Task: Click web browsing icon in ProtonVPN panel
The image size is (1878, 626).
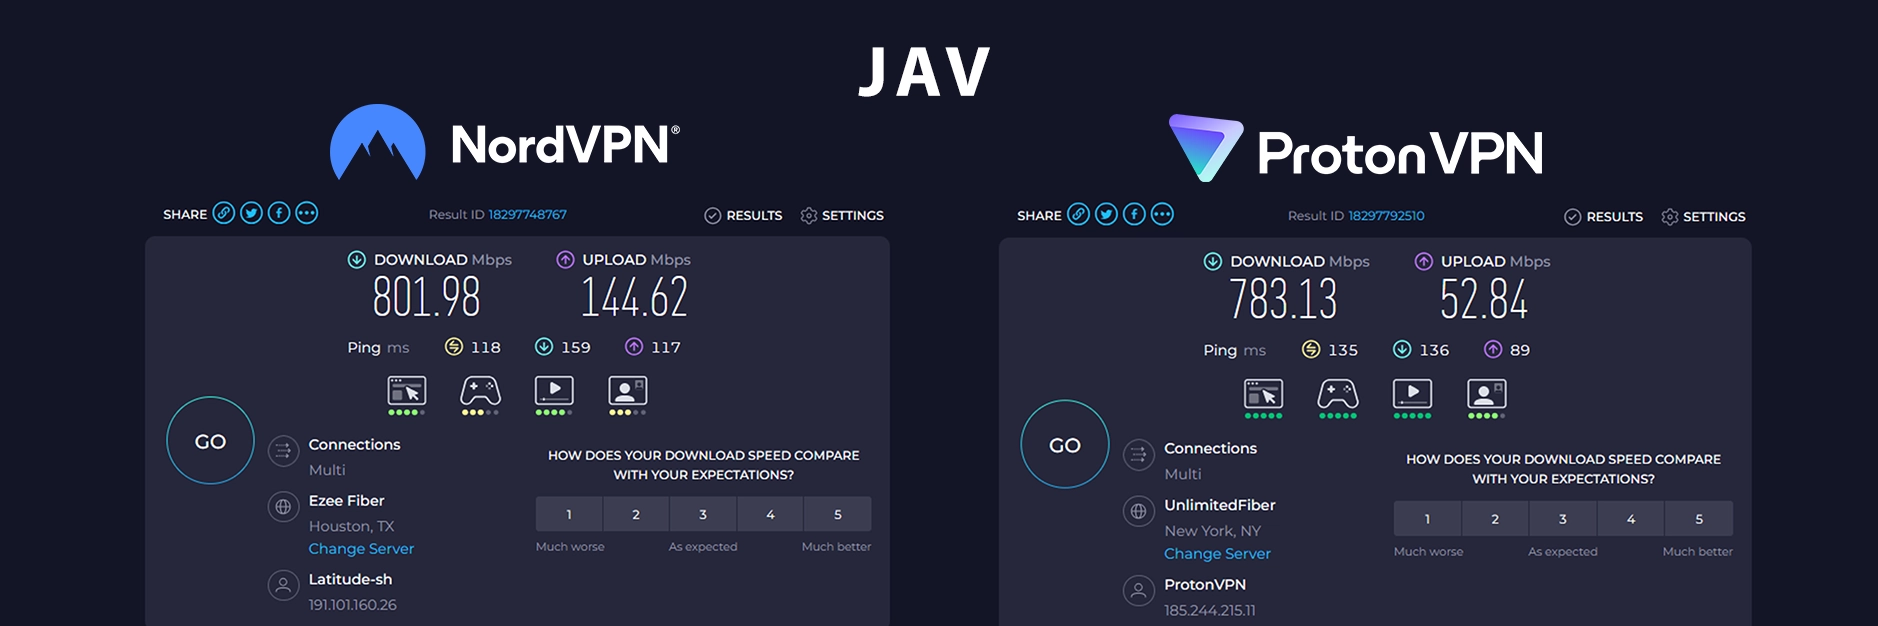Action: coord(1263,394)
